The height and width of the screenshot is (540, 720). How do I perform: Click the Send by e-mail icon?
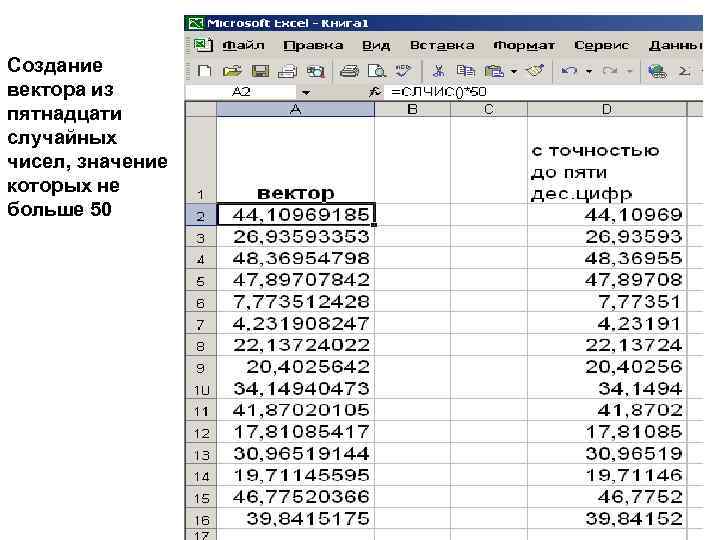[x=288, y=71]
